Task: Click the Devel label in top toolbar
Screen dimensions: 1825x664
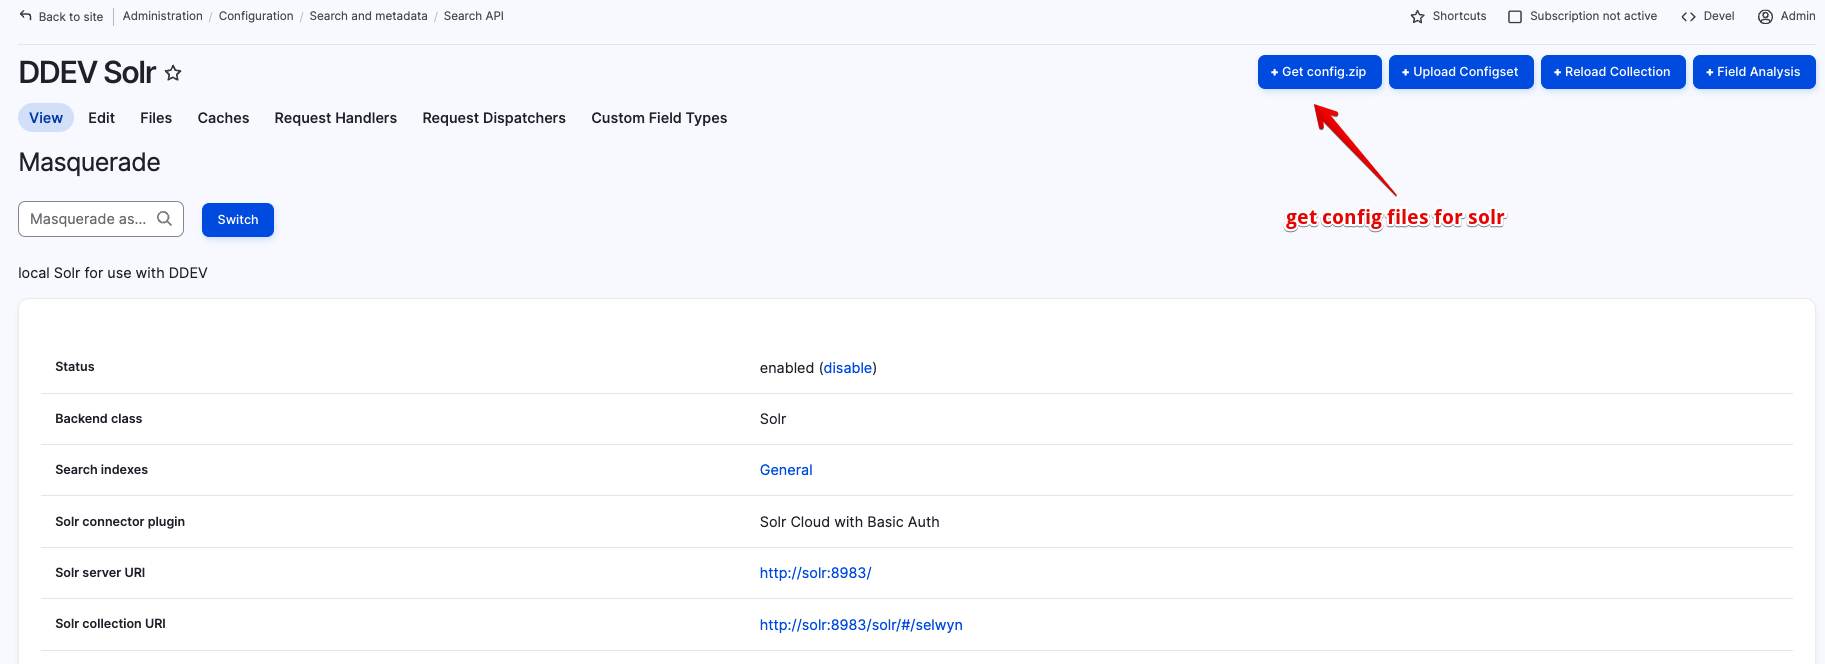Action: click(1719, 16)
